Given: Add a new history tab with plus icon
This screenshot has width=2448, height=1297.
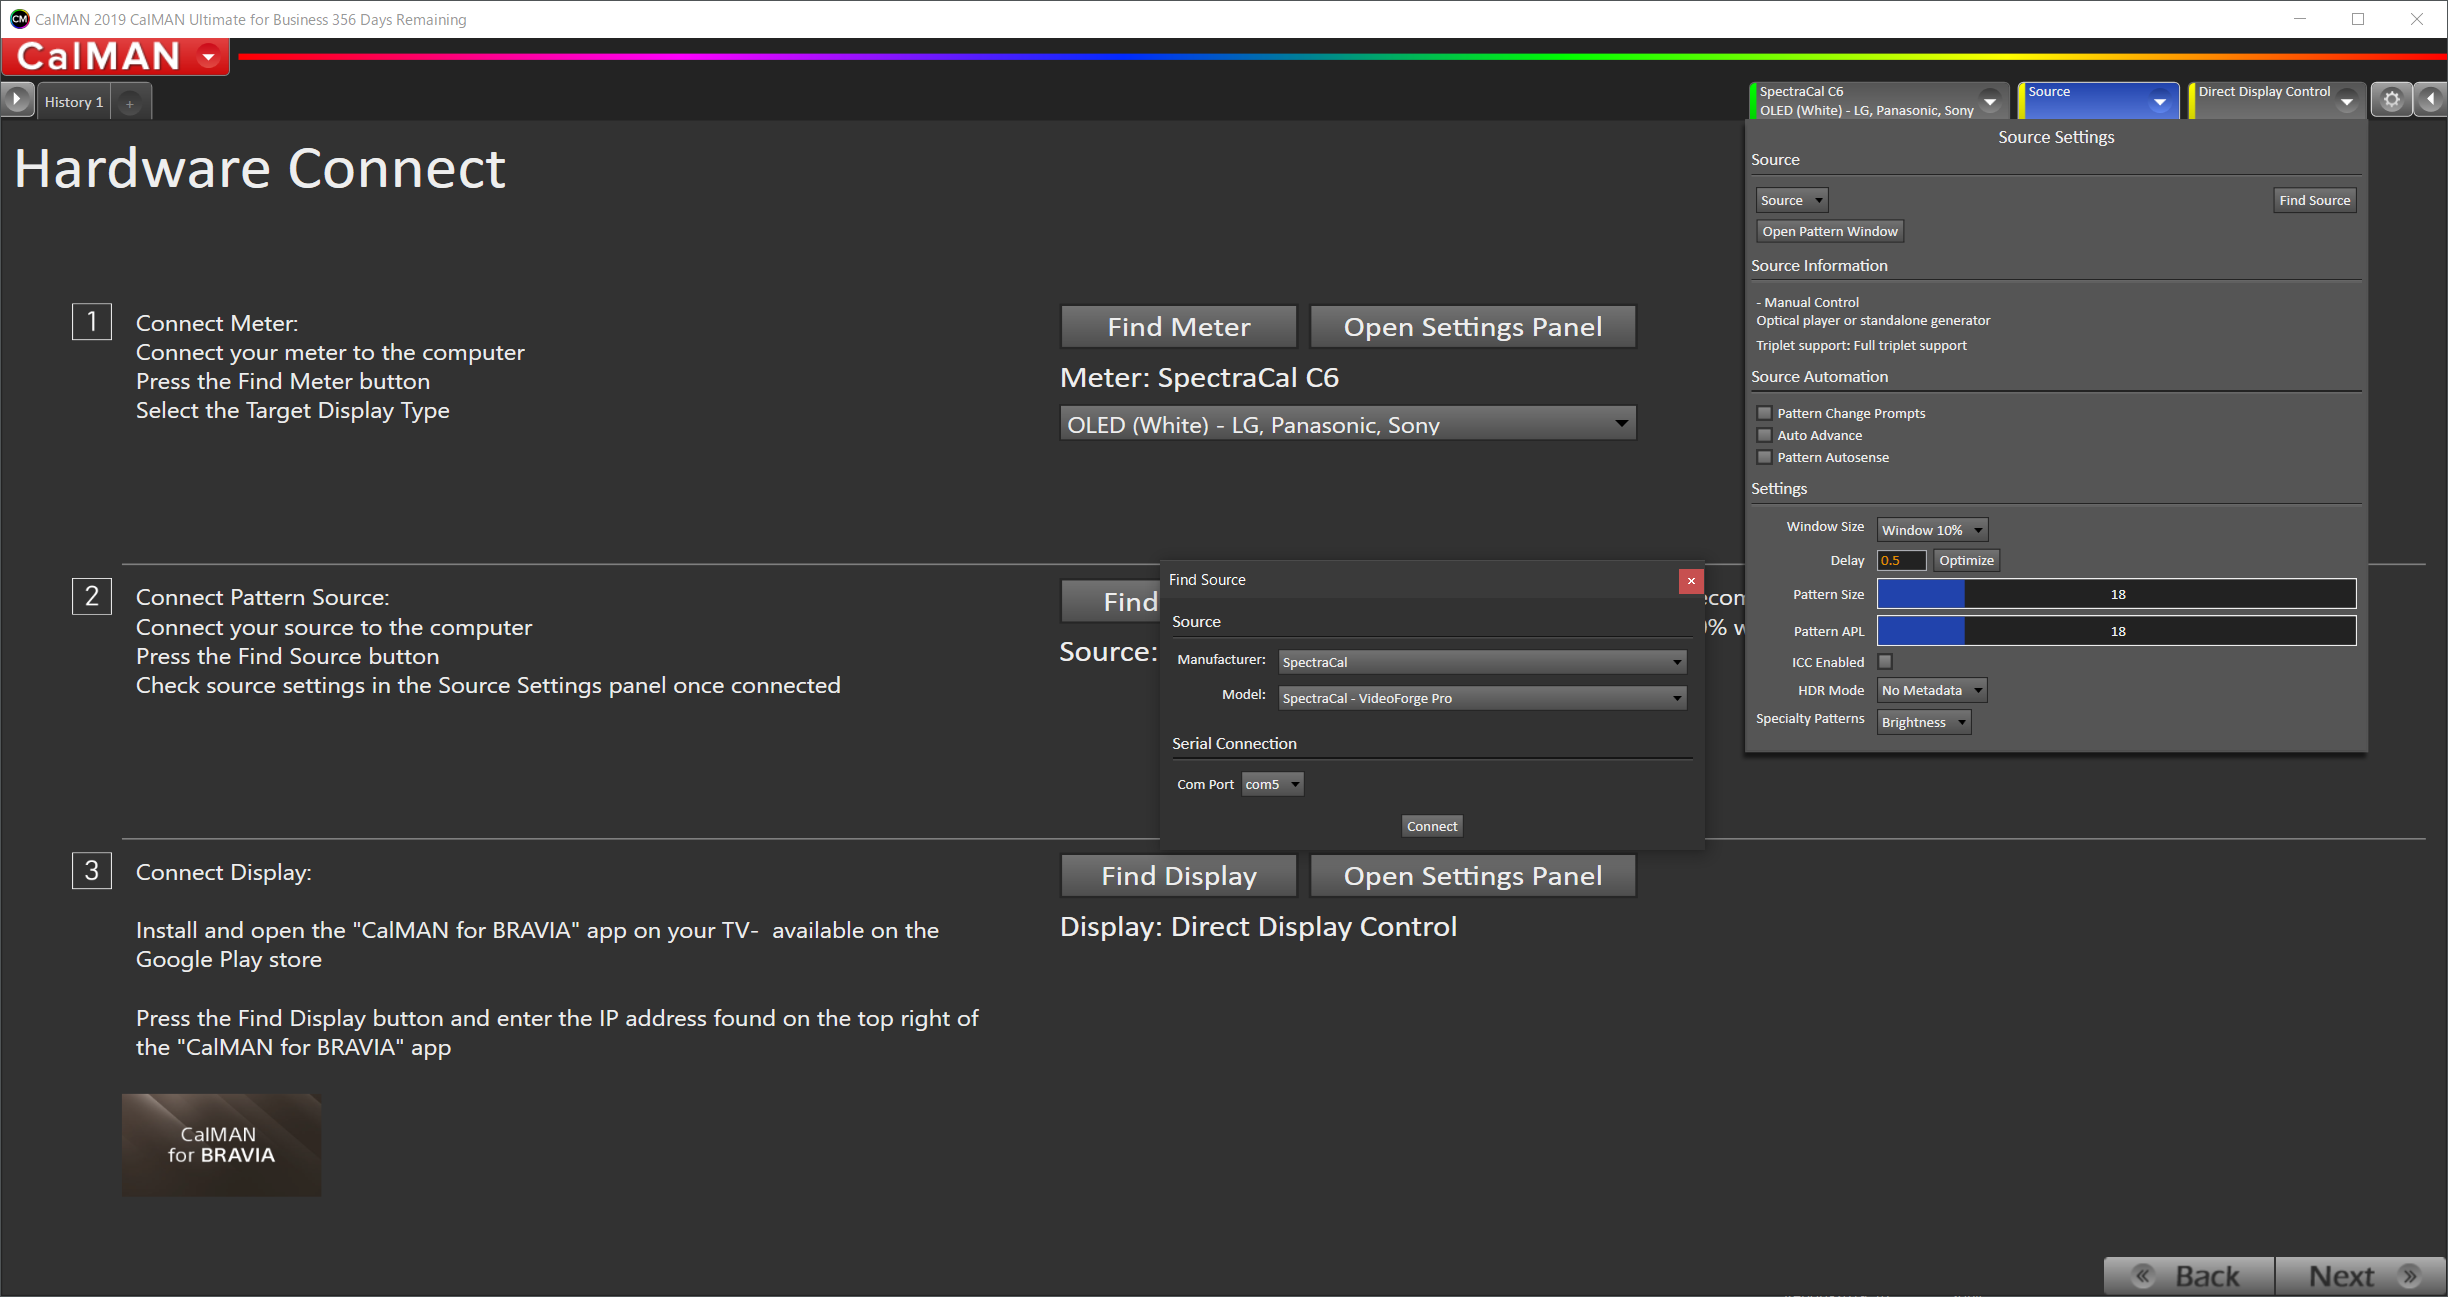Looking at the screenshot, I should 129,102.
